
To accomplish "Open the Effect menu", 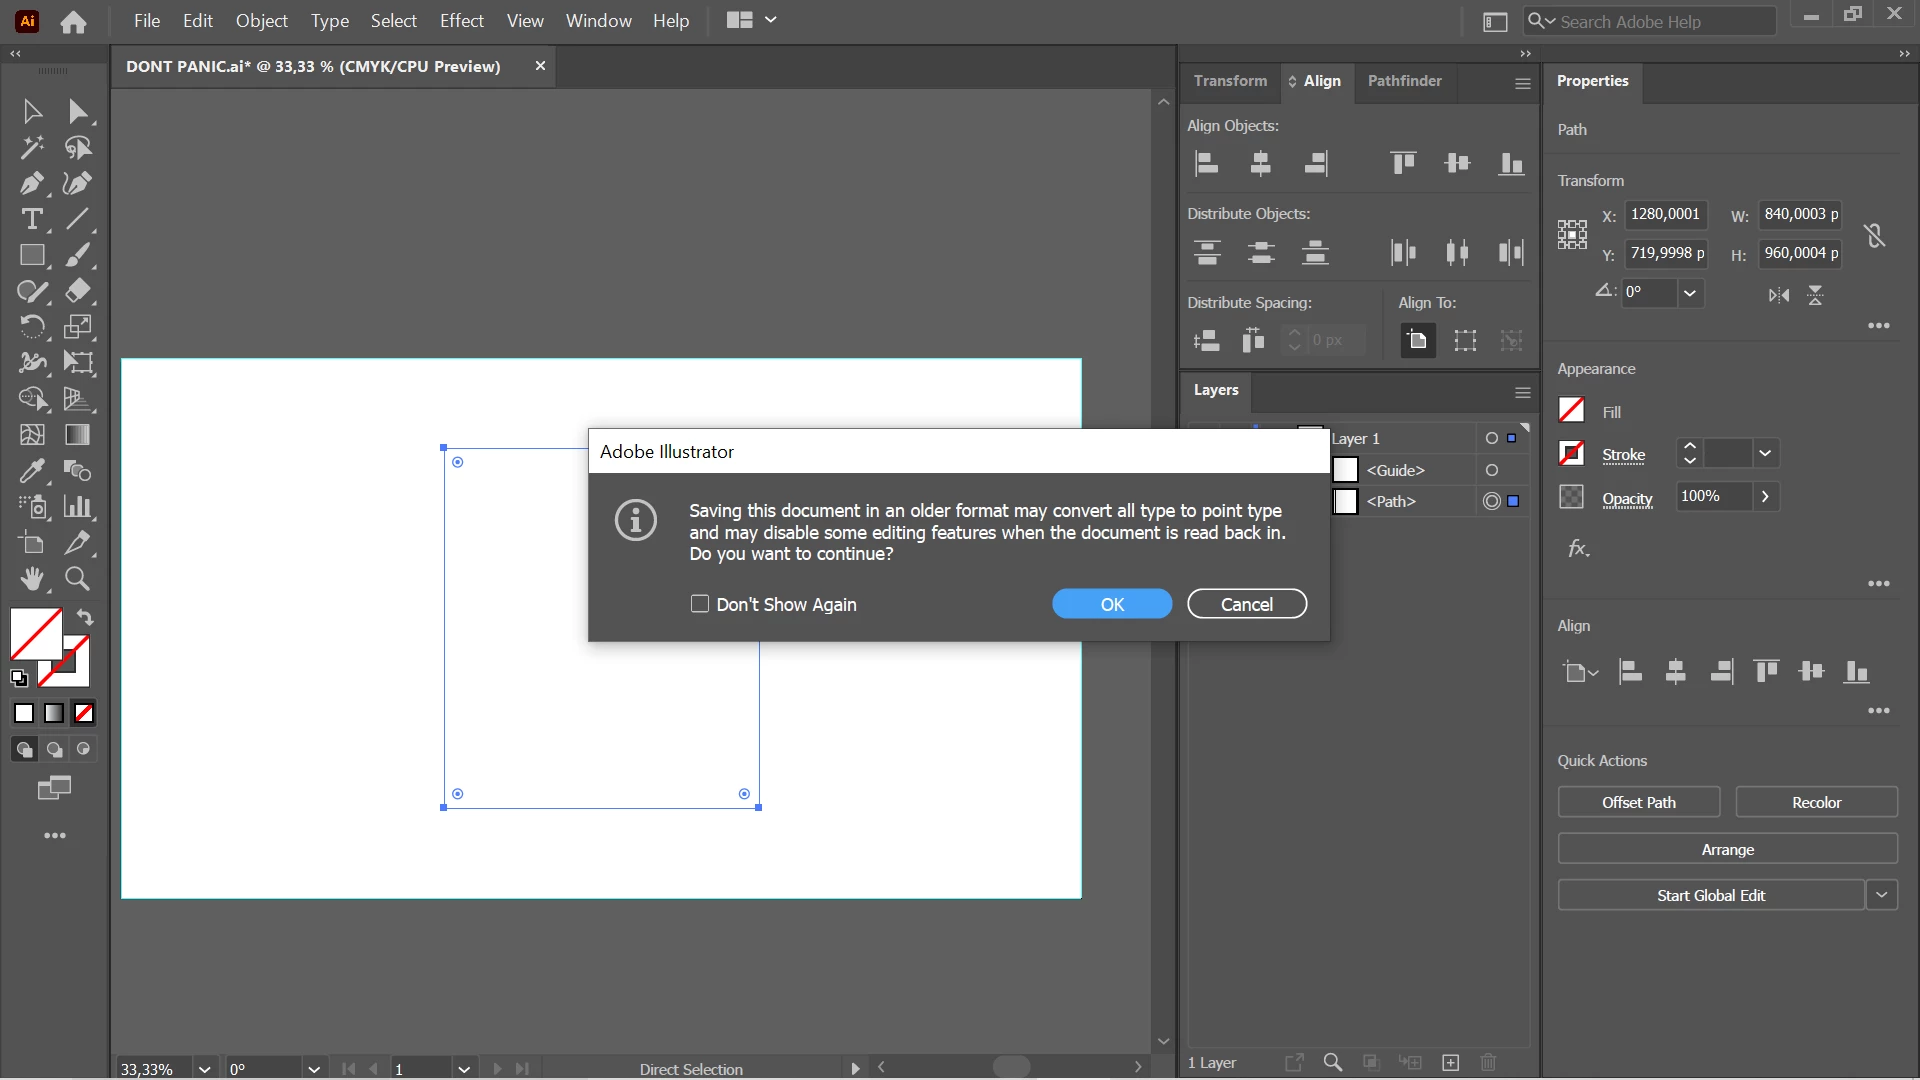I will point(461,21).
